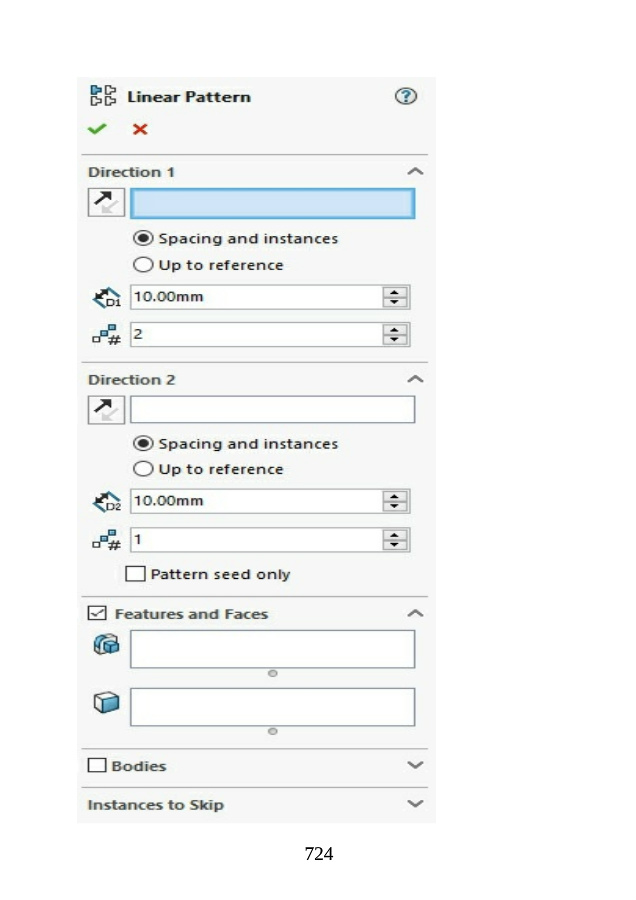Click the green checkmark to accept pattern
The height and width of the screenshot is (900, 636).
(x=97, y=129)
